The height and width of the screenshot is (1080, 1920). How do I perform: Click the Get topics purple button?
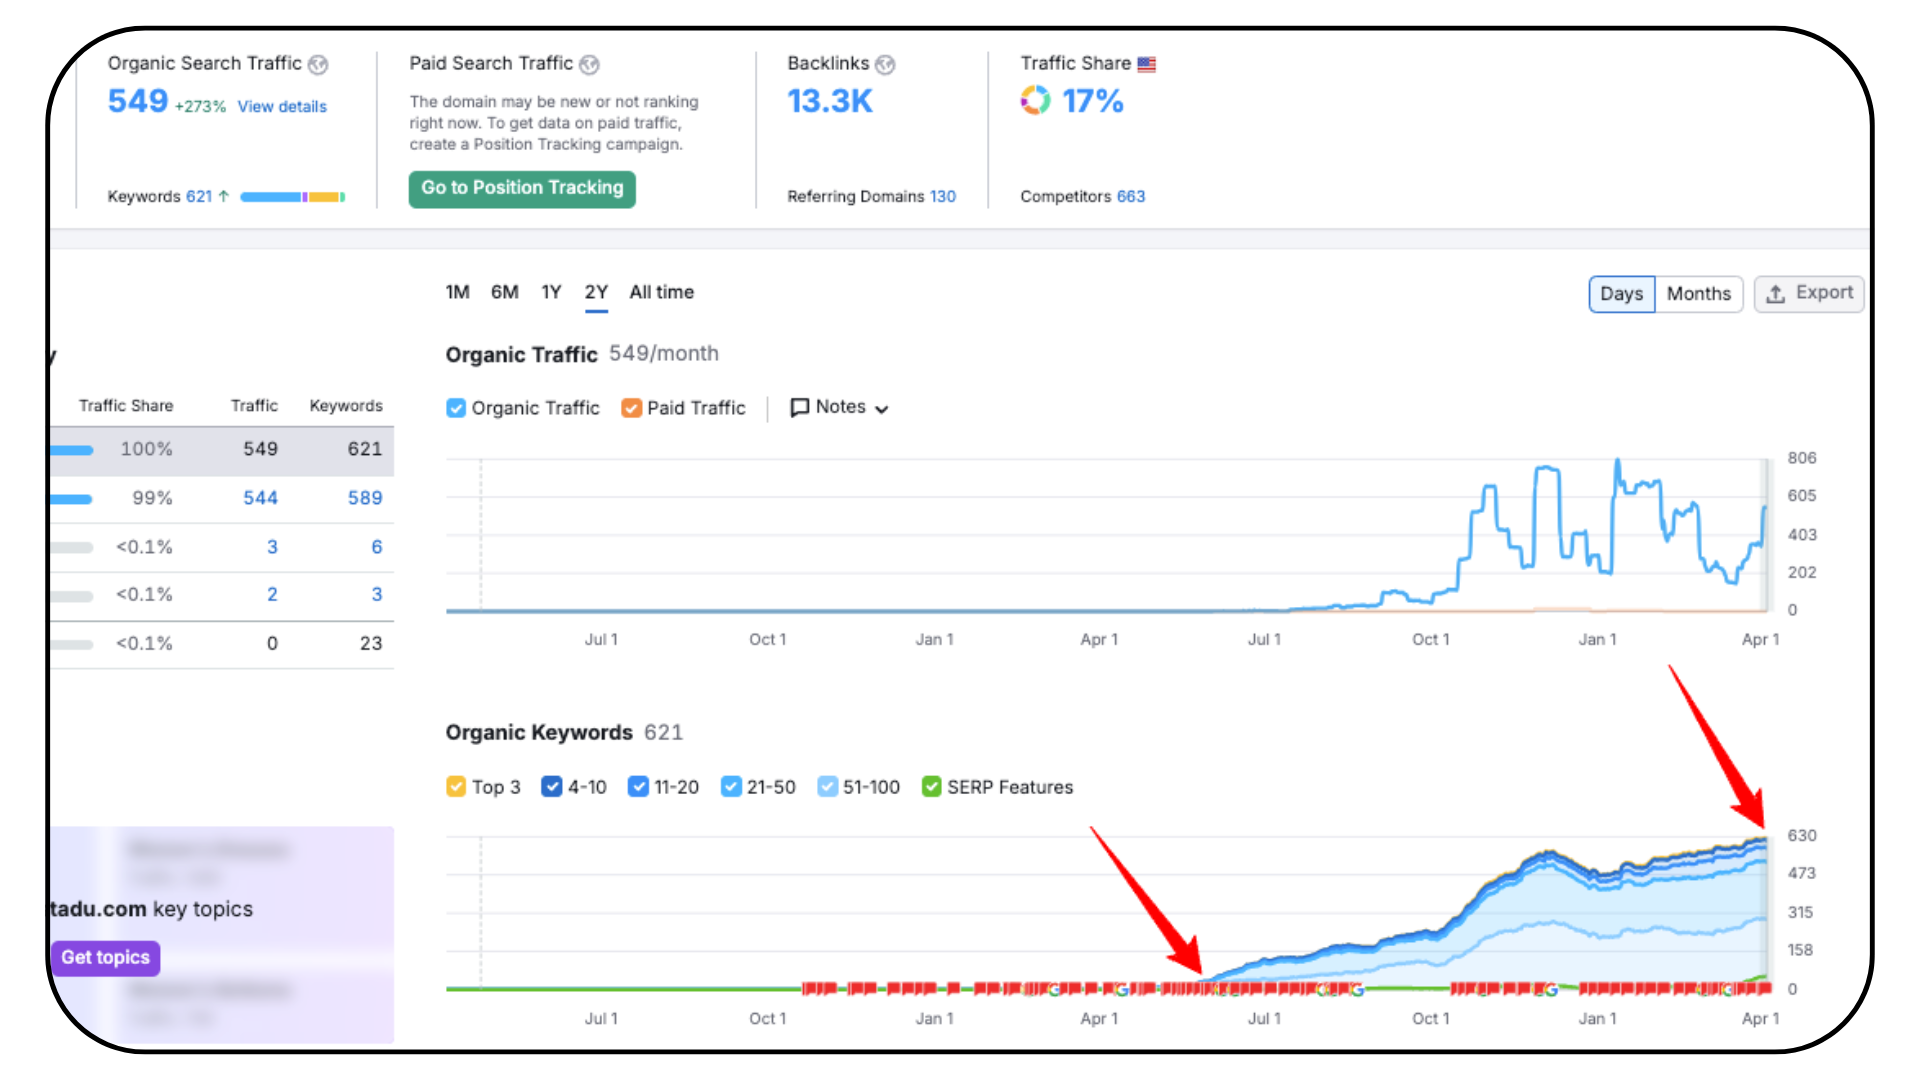[105, 957]
